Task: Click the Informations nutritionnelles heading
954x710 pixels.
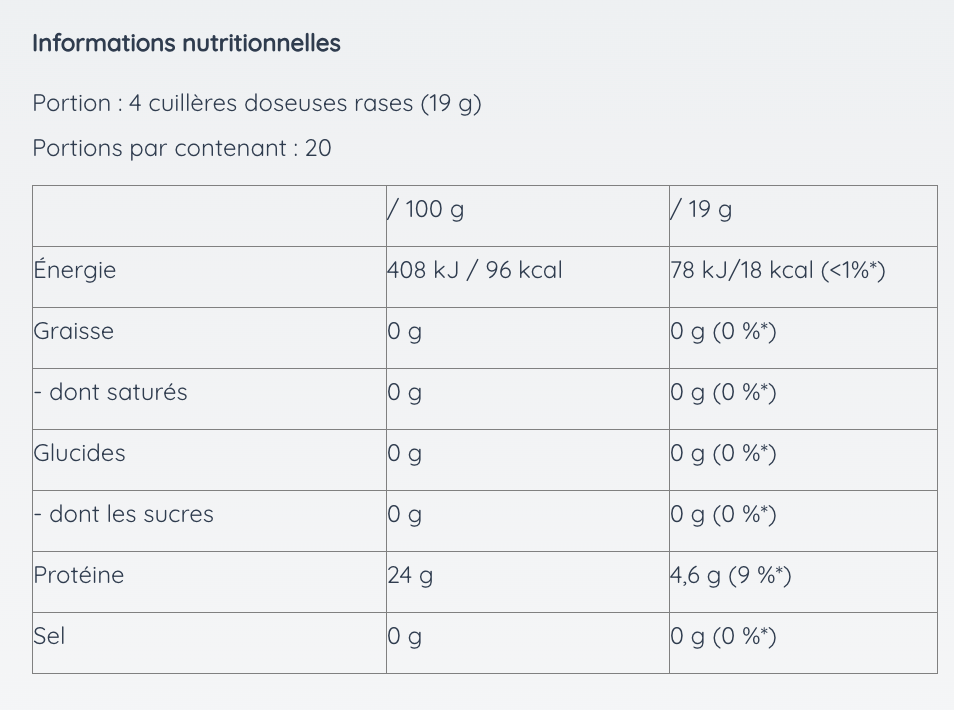Action: coord(186,43)
